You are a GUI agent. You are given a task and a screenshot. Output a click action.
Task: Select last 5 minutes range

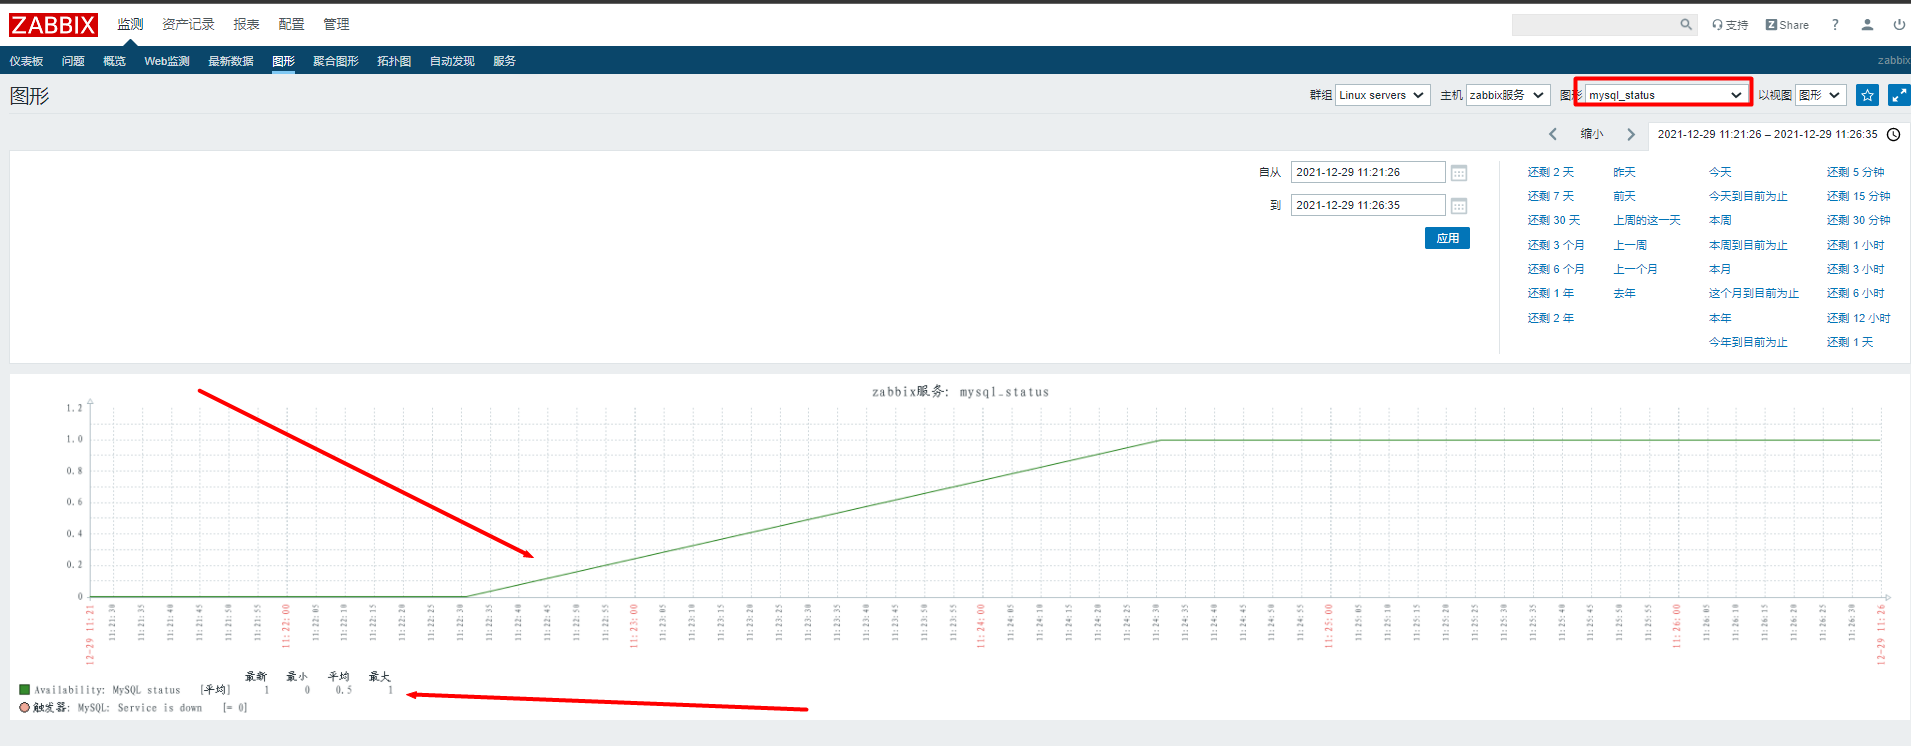[1855, 172]
